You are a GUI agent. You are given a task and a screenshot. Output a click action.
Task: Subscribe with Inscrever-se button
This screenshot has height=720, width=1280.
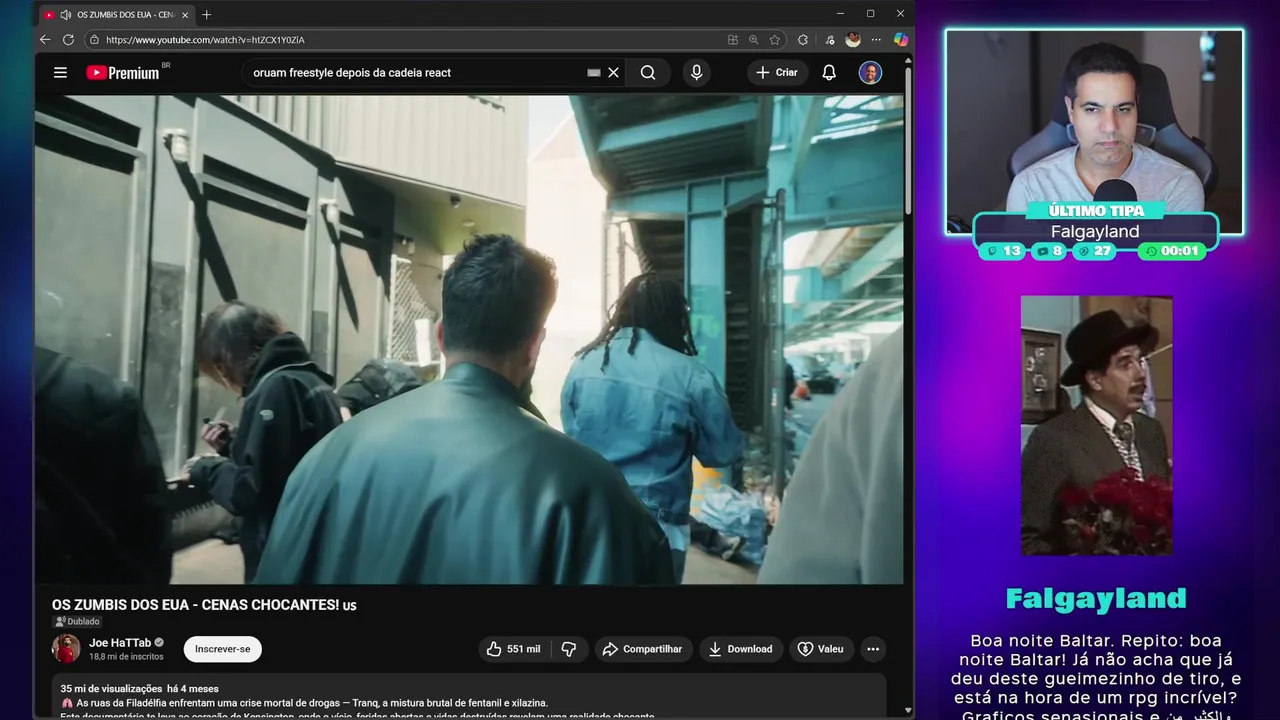coord(222,649)
